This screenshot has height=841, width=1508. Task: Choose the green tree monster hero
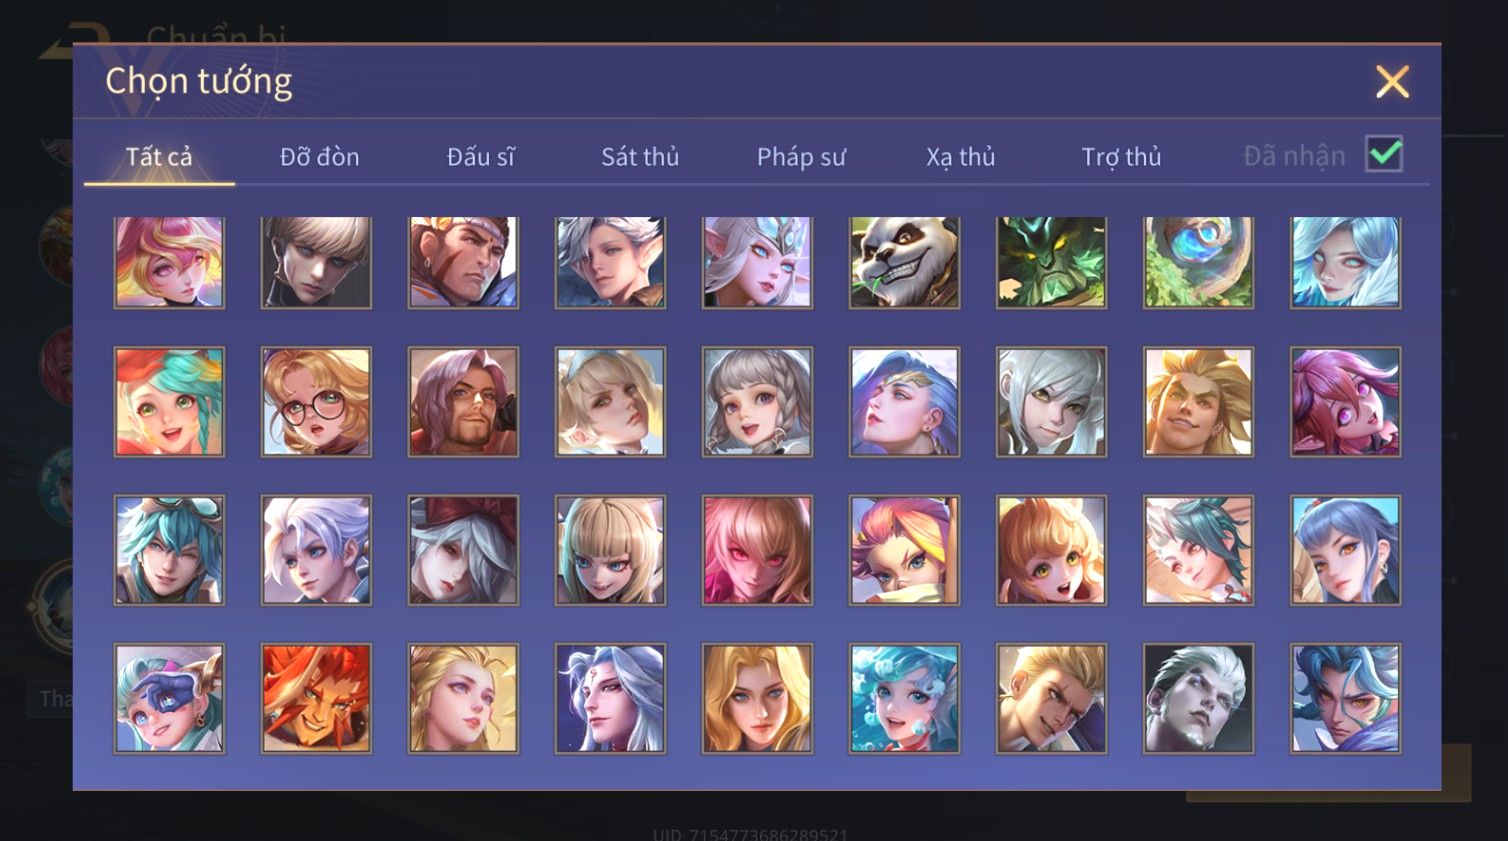1051,262
